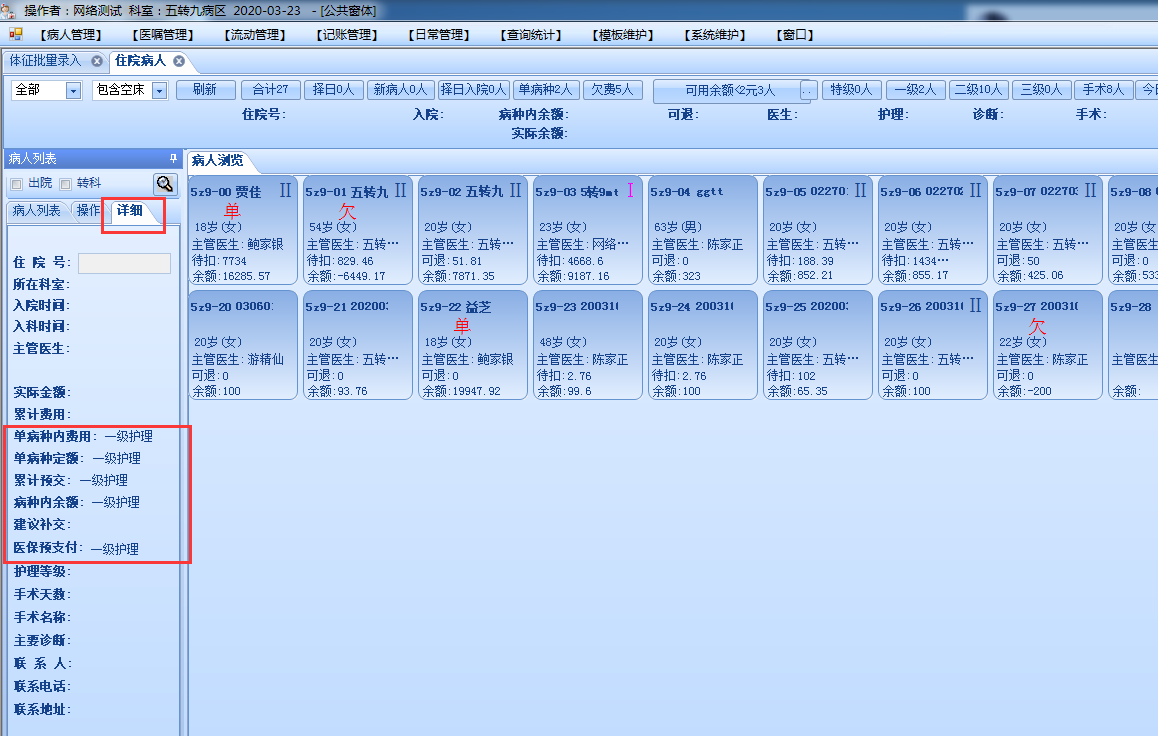Close the 住院病人 tab
Screen dimensions: 1158x736
(179, 61)
